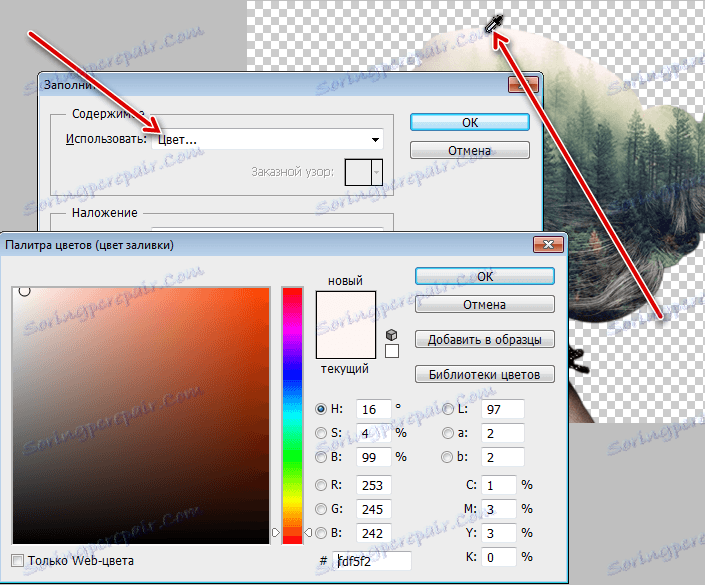This screenshot has width=705, height=585.
Task: Click the L field showing 97
Action: pos(503,409)
